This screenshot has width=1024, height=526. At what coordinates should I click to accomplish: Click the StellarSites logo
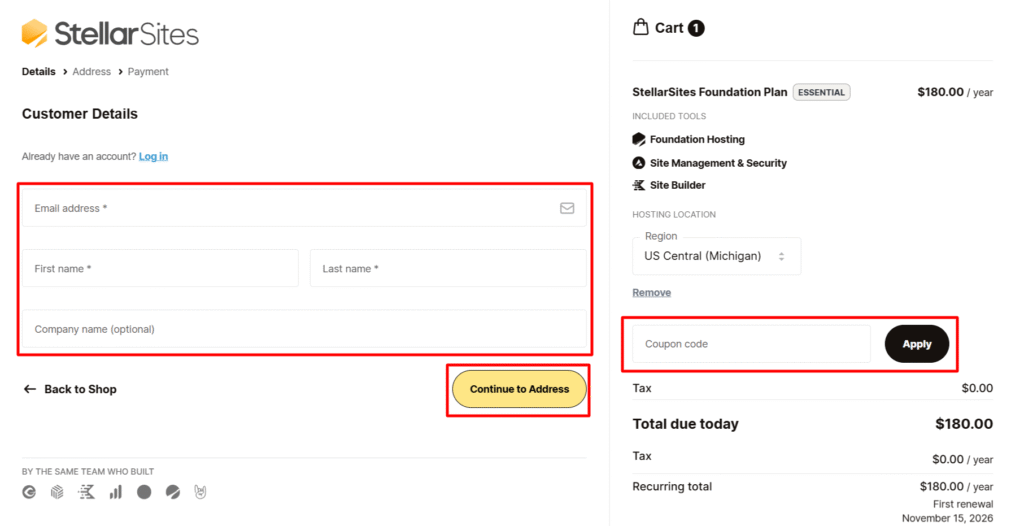pos(110,34)
